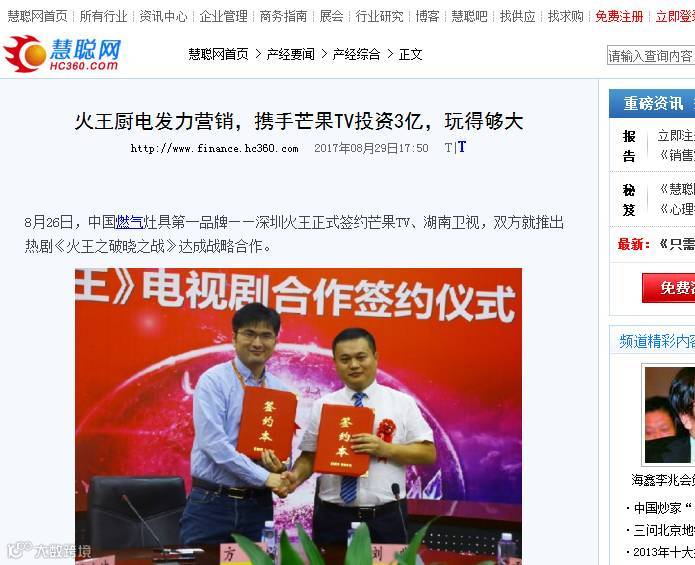Click the 燃气 hyperlink in the article
The width and height of the screenshot is (695, 565).
(x=129, y=222)
